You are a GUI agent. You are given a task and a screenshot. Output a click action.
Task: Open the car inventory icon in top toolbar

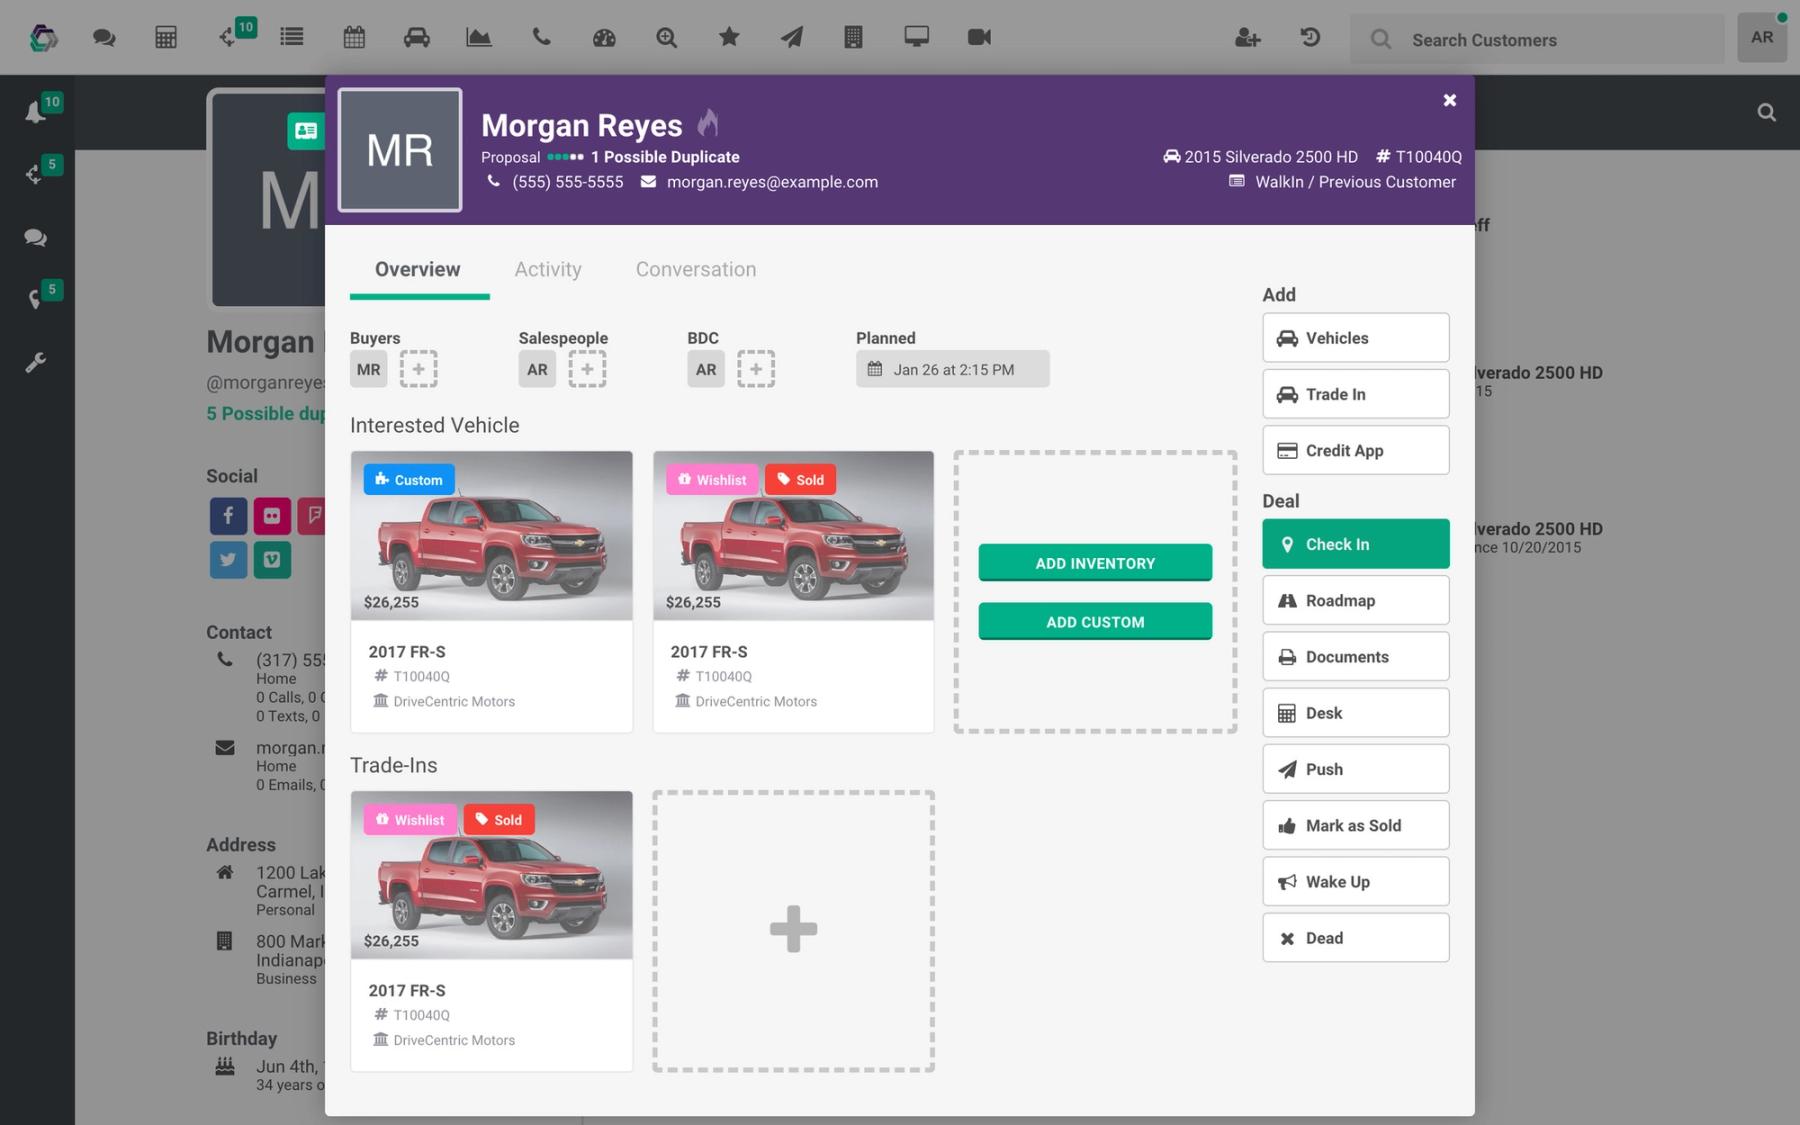(x=416, y=37)
